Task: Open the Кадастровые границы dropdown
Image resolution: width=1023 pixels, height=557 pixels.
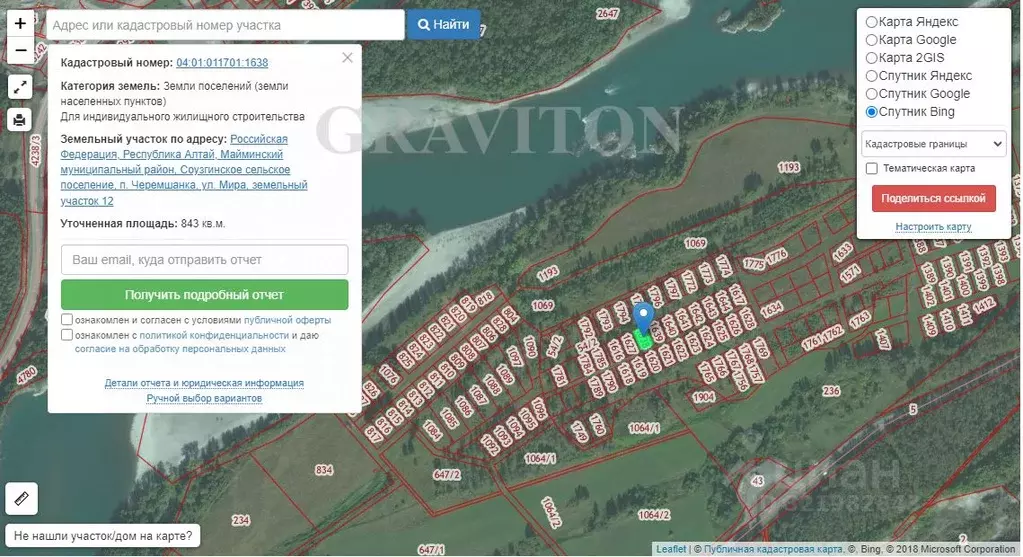Action: pyautogui.click(x=934, y=144)
